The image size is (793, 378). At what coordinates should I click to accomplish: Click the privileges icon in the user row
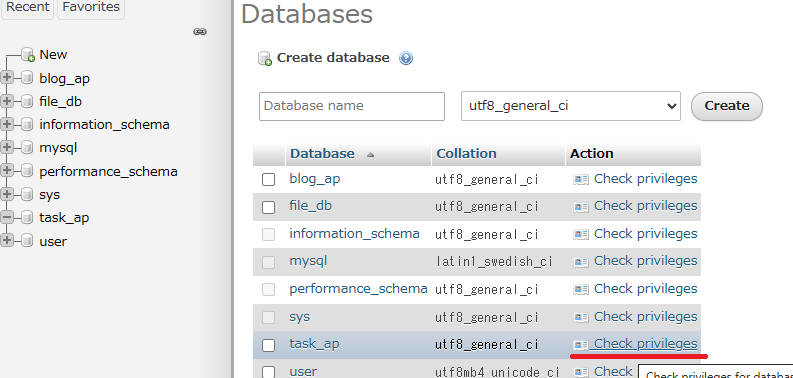click(581, 372)
